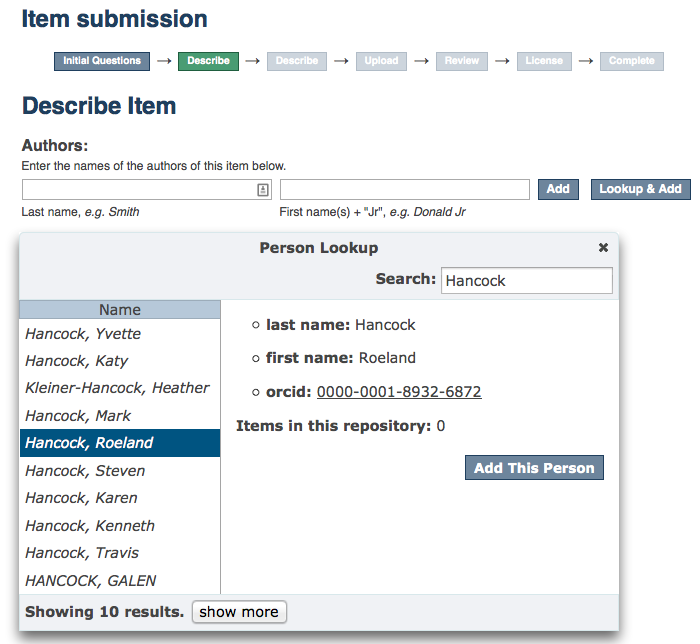Close the Person Lookup dialog

point(603,247)
